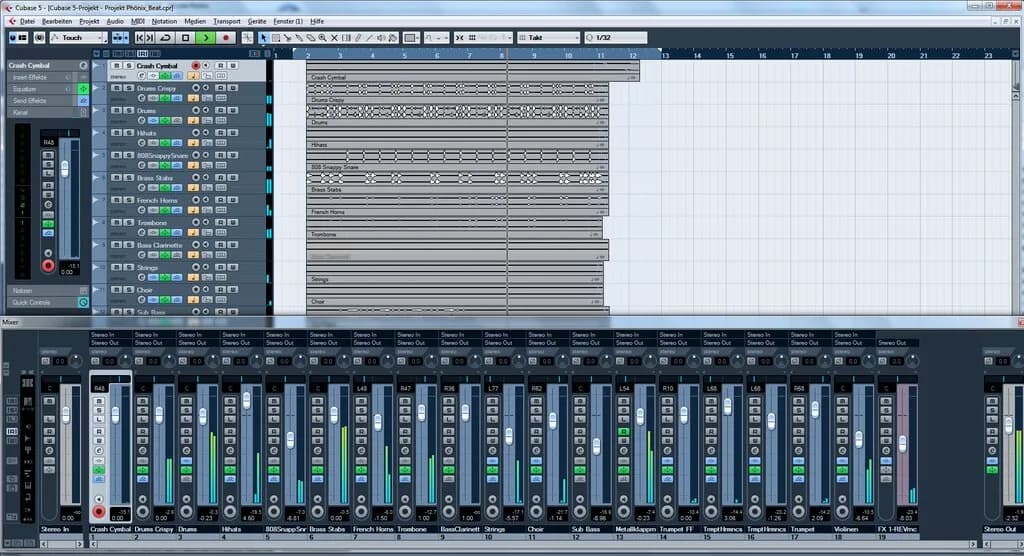Click the mixer horizontal scrollbar right arrow

point(972,544)
